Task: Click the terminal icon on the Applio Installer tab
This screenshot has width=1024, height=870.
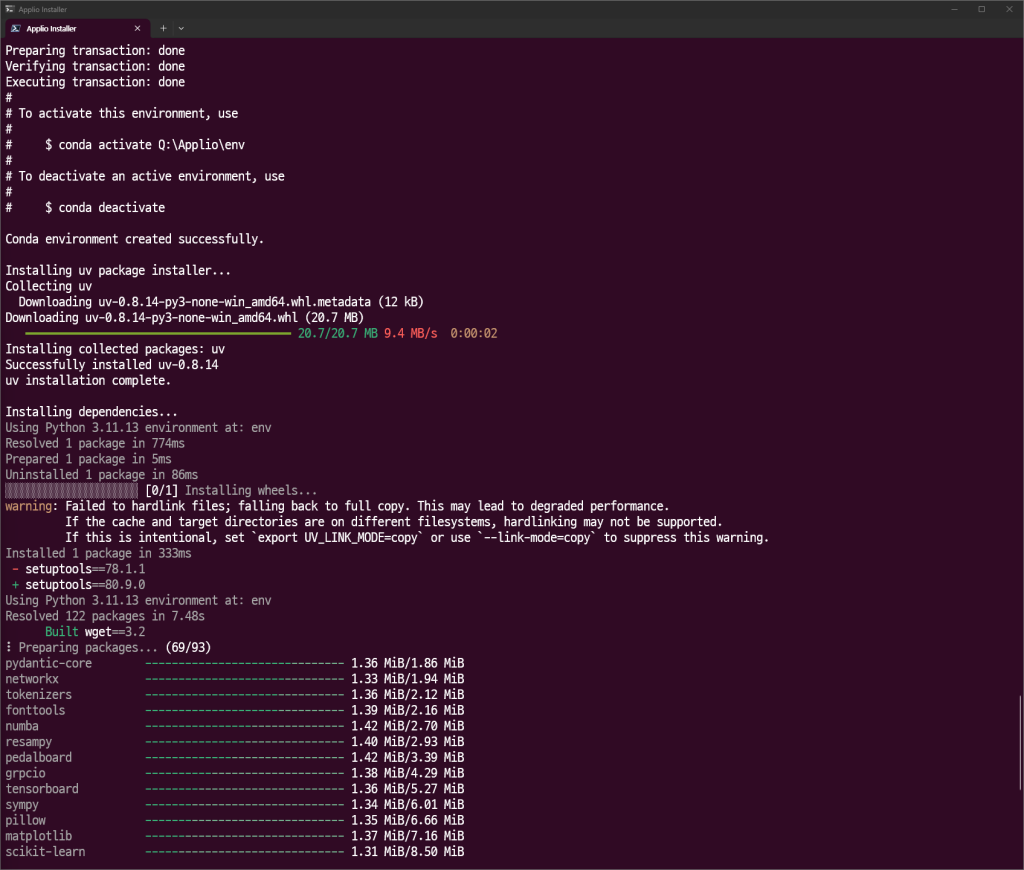Action: [16, 28]
